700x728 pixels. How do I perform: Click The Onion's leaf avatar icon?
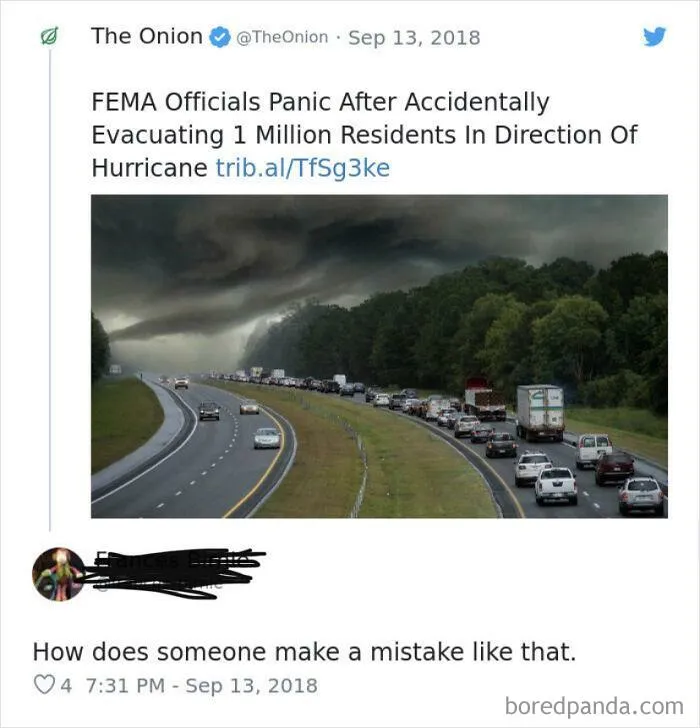point(49,37)
